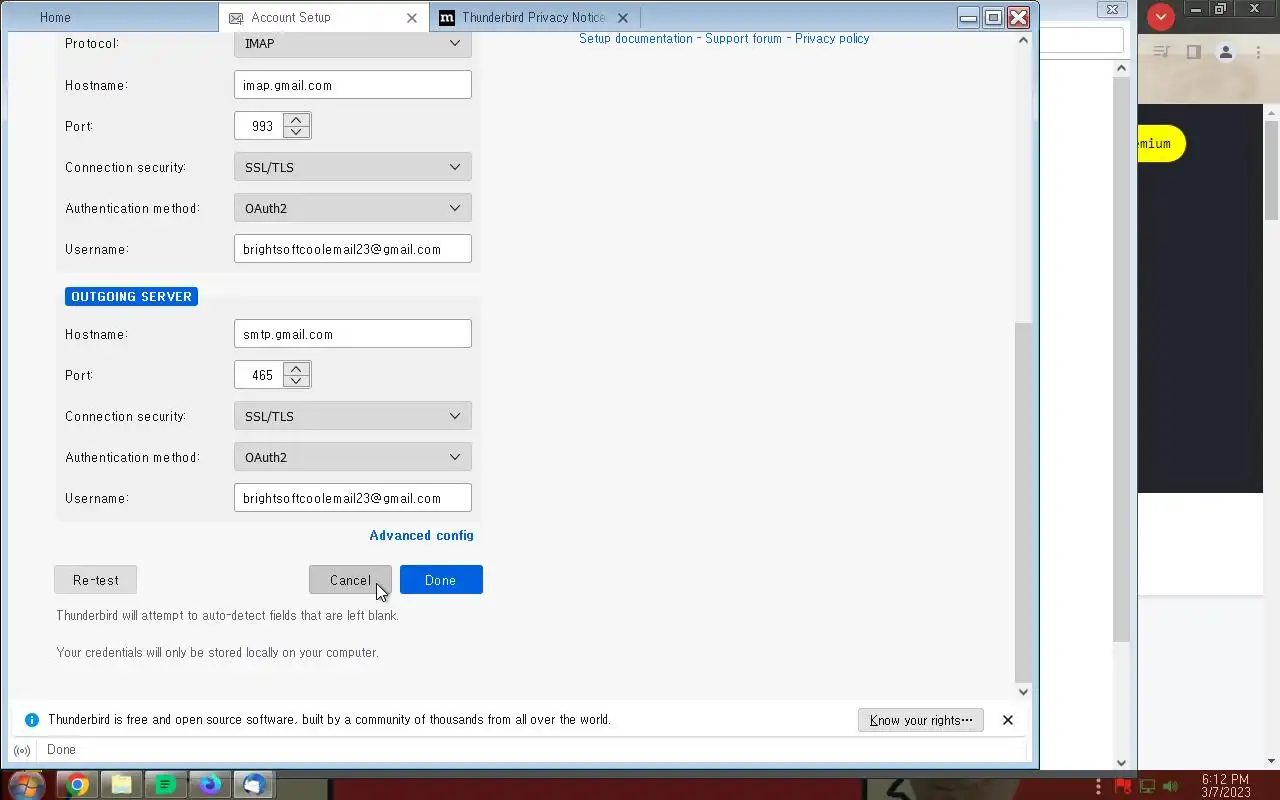Open the Advanced config link
The height and width of the screenshot is (800, 1280).
pos(421,535)
